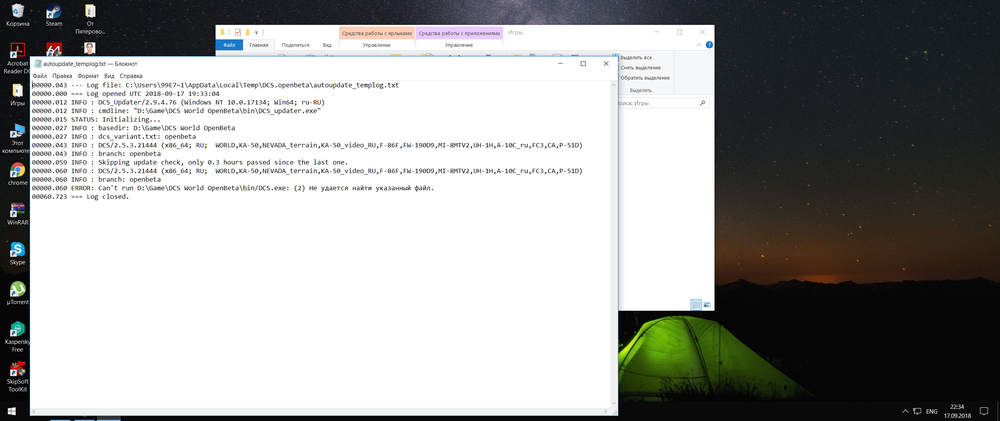Open the desktop icon showing a person's photo
The height and width of the screenshot is (421, 1000).
90,49
